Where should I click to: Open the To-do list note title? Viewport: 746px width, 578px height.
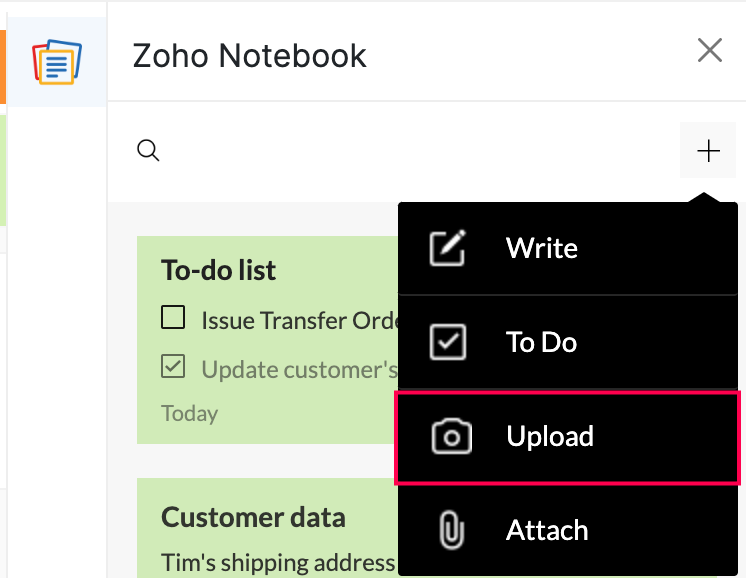219,270
